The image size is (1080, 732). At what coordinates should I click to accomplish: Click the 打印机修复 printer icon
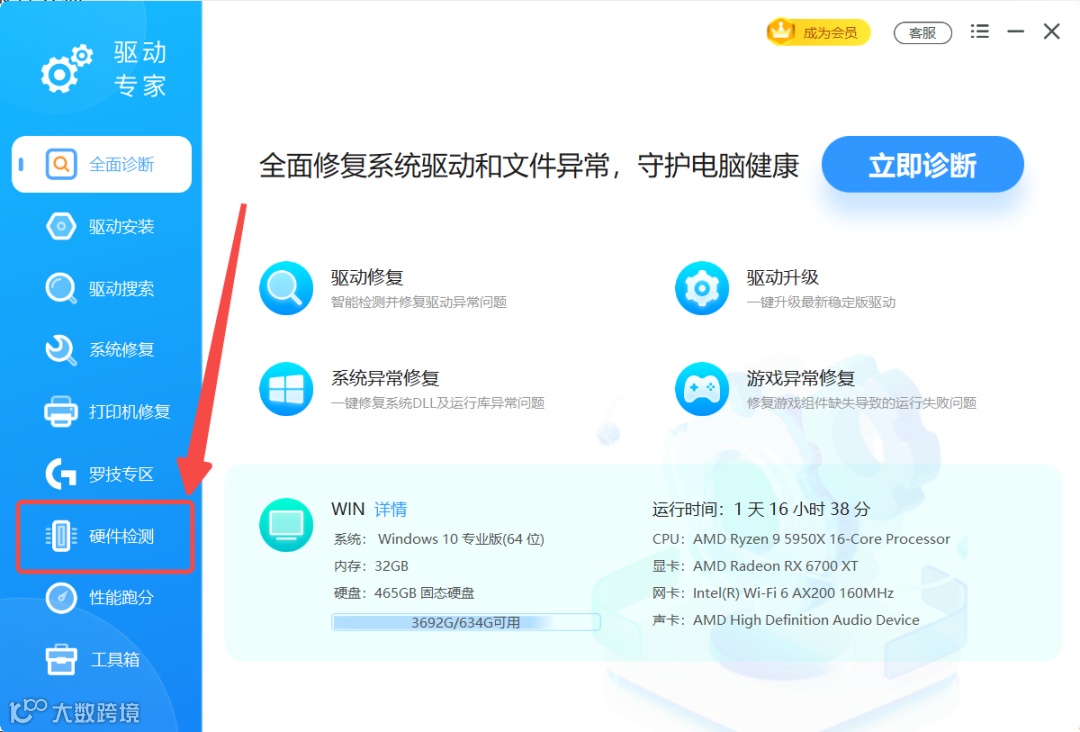[61, 411]
